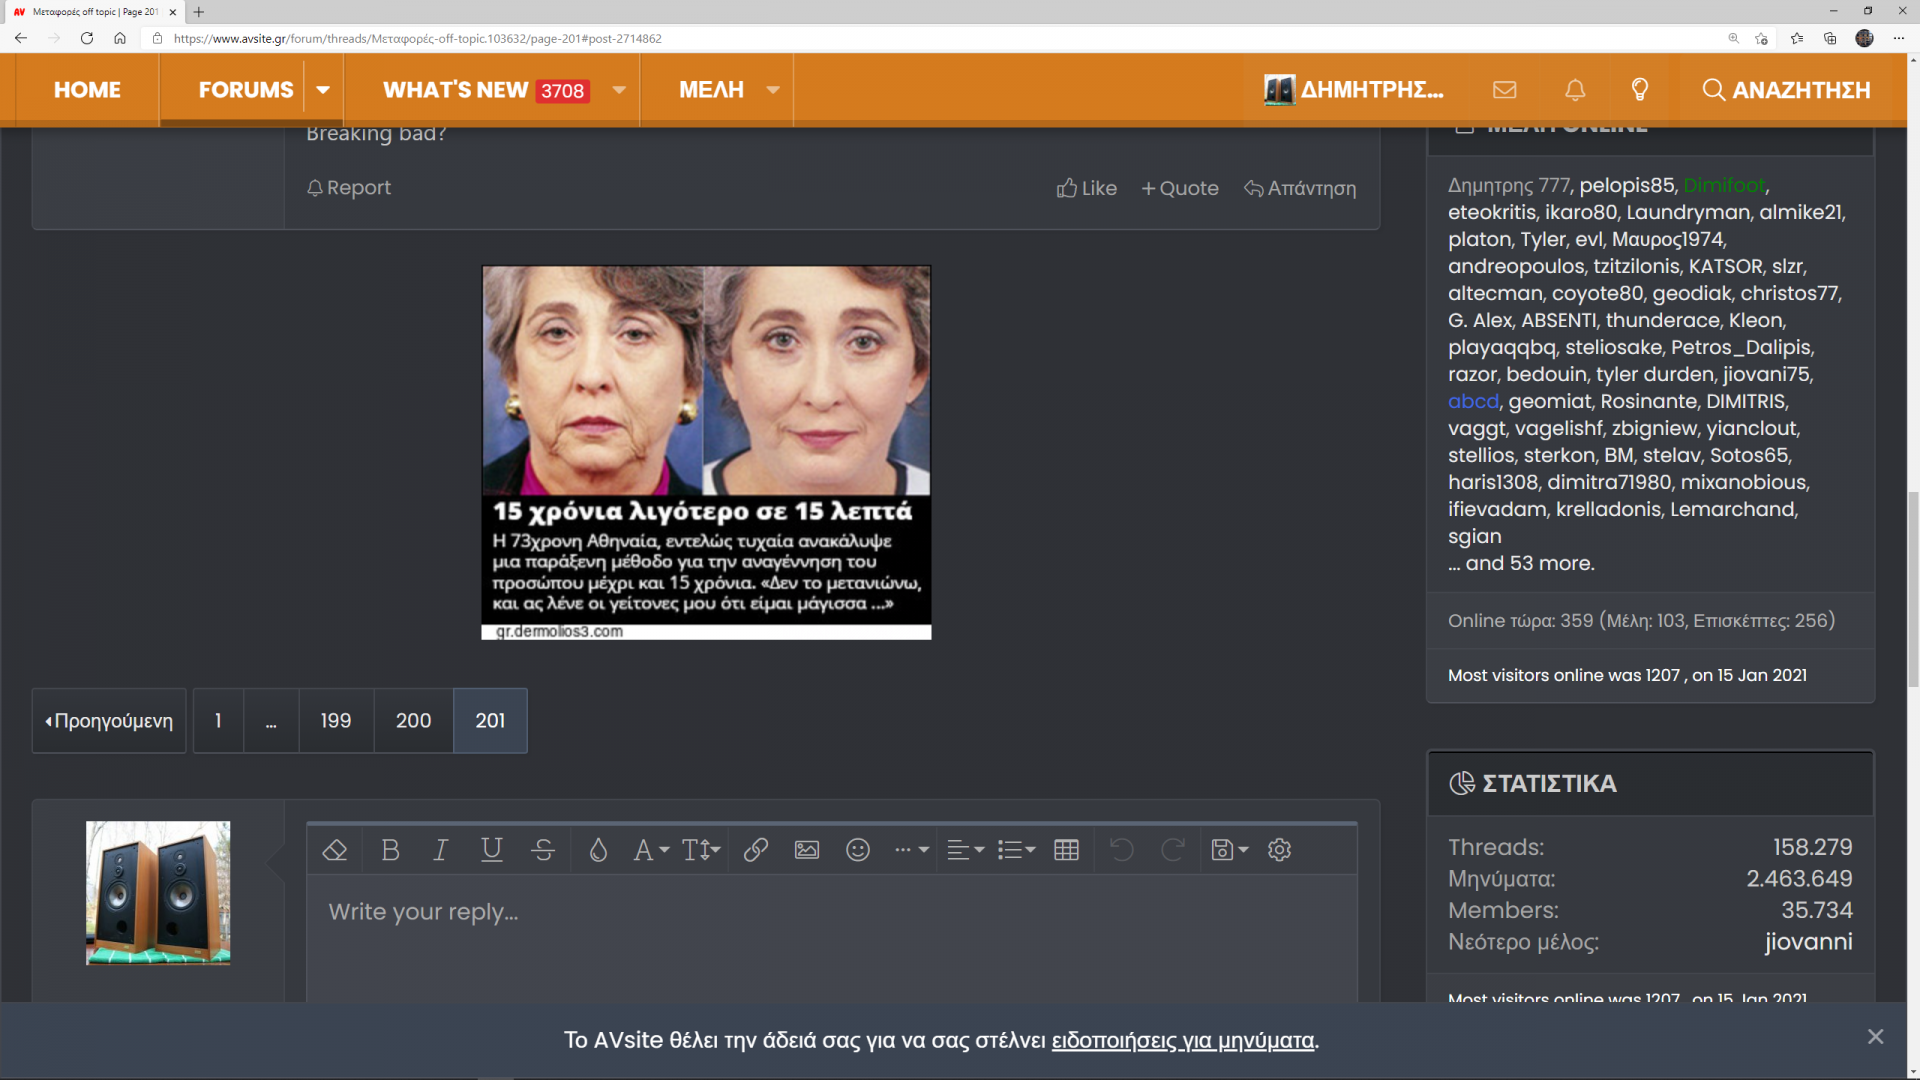1920x1080 pixels.
Task: Open the inbox envelope icon
Action: 1505,90
